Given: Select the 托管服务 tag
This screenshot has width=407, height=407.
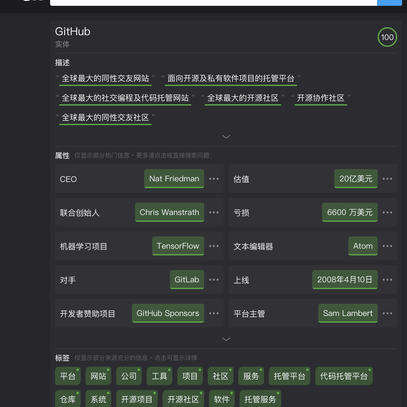Looking at the screenshot, I should 260,399.
